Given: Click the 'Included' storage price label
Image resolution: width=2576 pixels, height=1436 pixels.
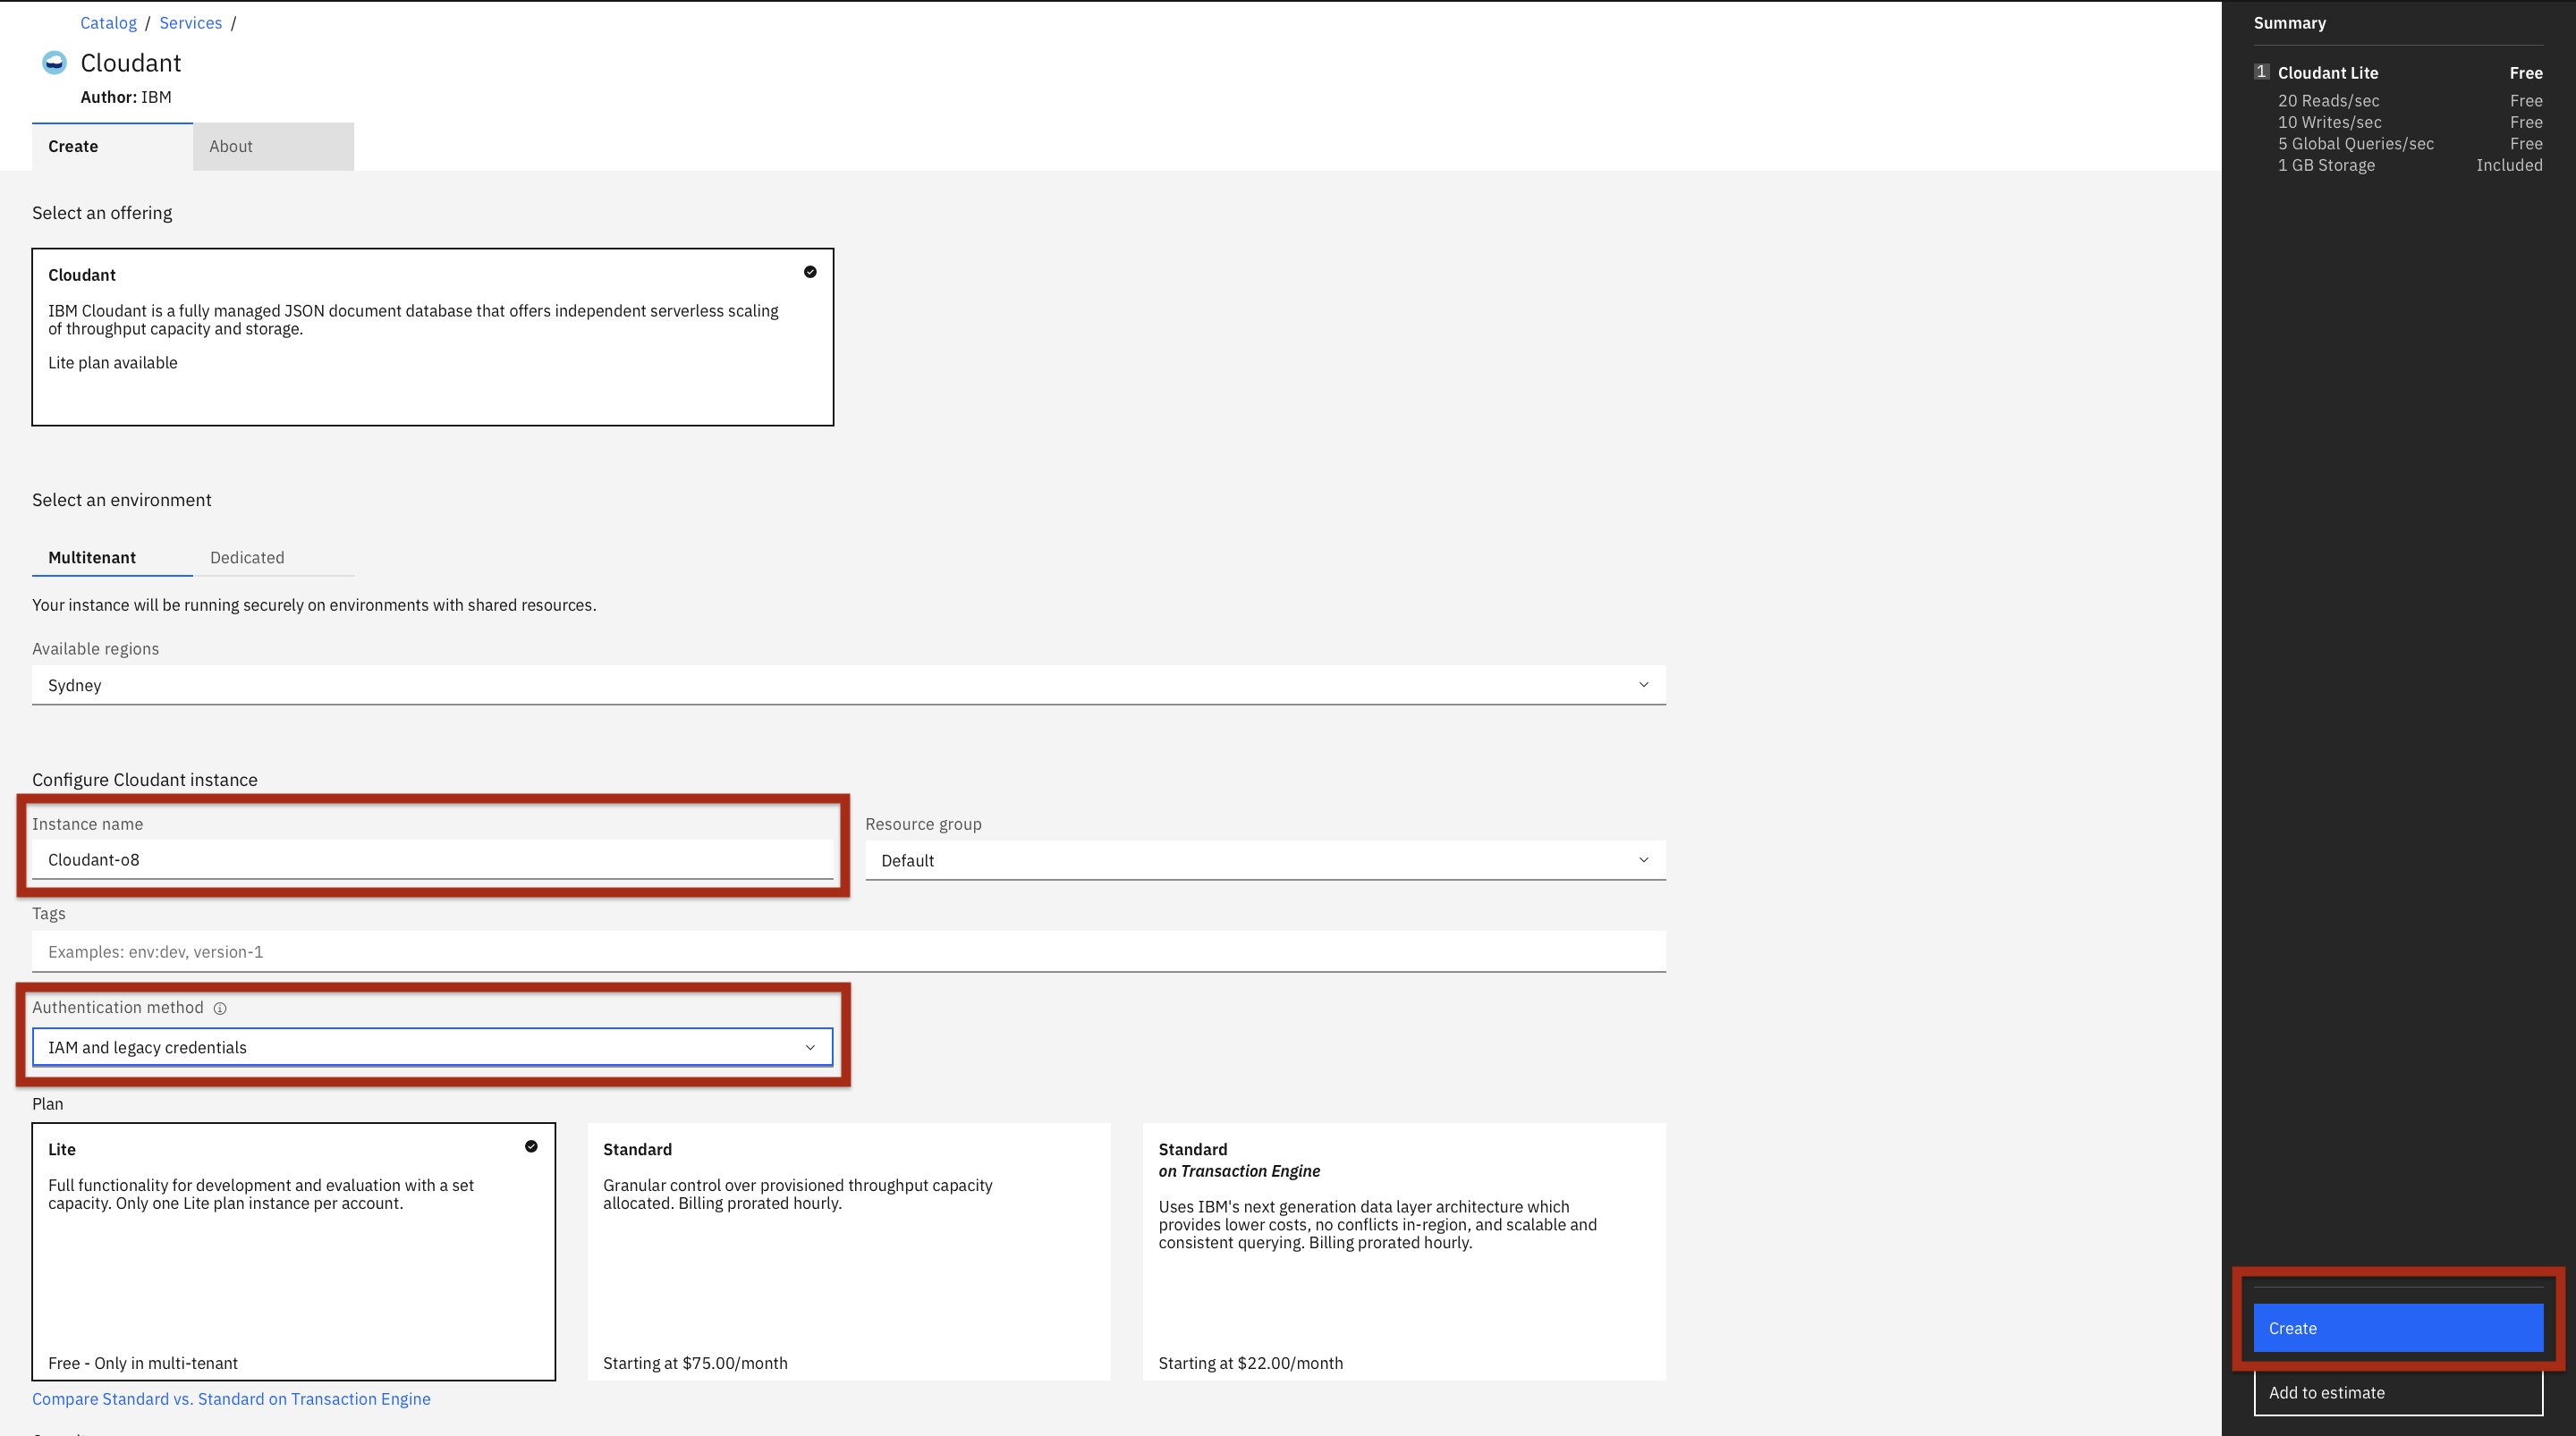Looking at the screenshot, I should point(2509,165).
